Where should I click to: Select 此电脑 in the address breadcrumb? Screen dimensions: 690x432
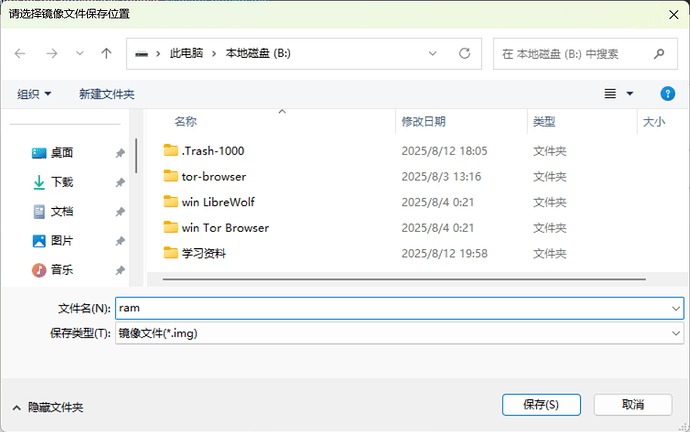pos(187,54)
